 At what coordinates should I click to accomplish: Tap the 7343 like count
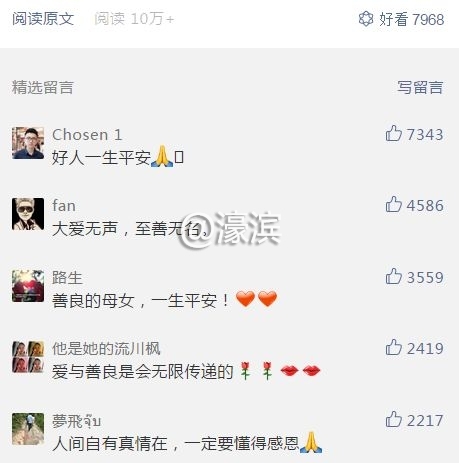[425, 135]
